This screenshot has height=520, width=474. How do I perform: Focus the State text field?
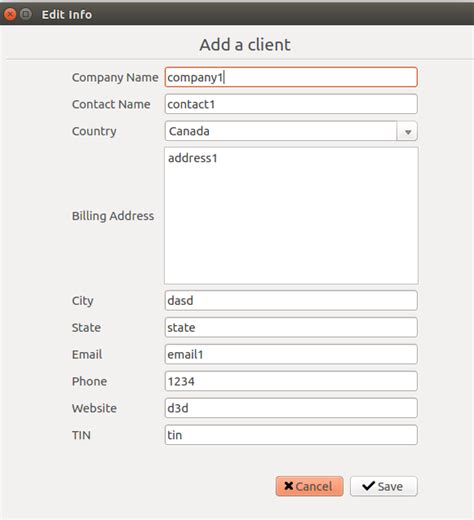[x=291, y=327]
